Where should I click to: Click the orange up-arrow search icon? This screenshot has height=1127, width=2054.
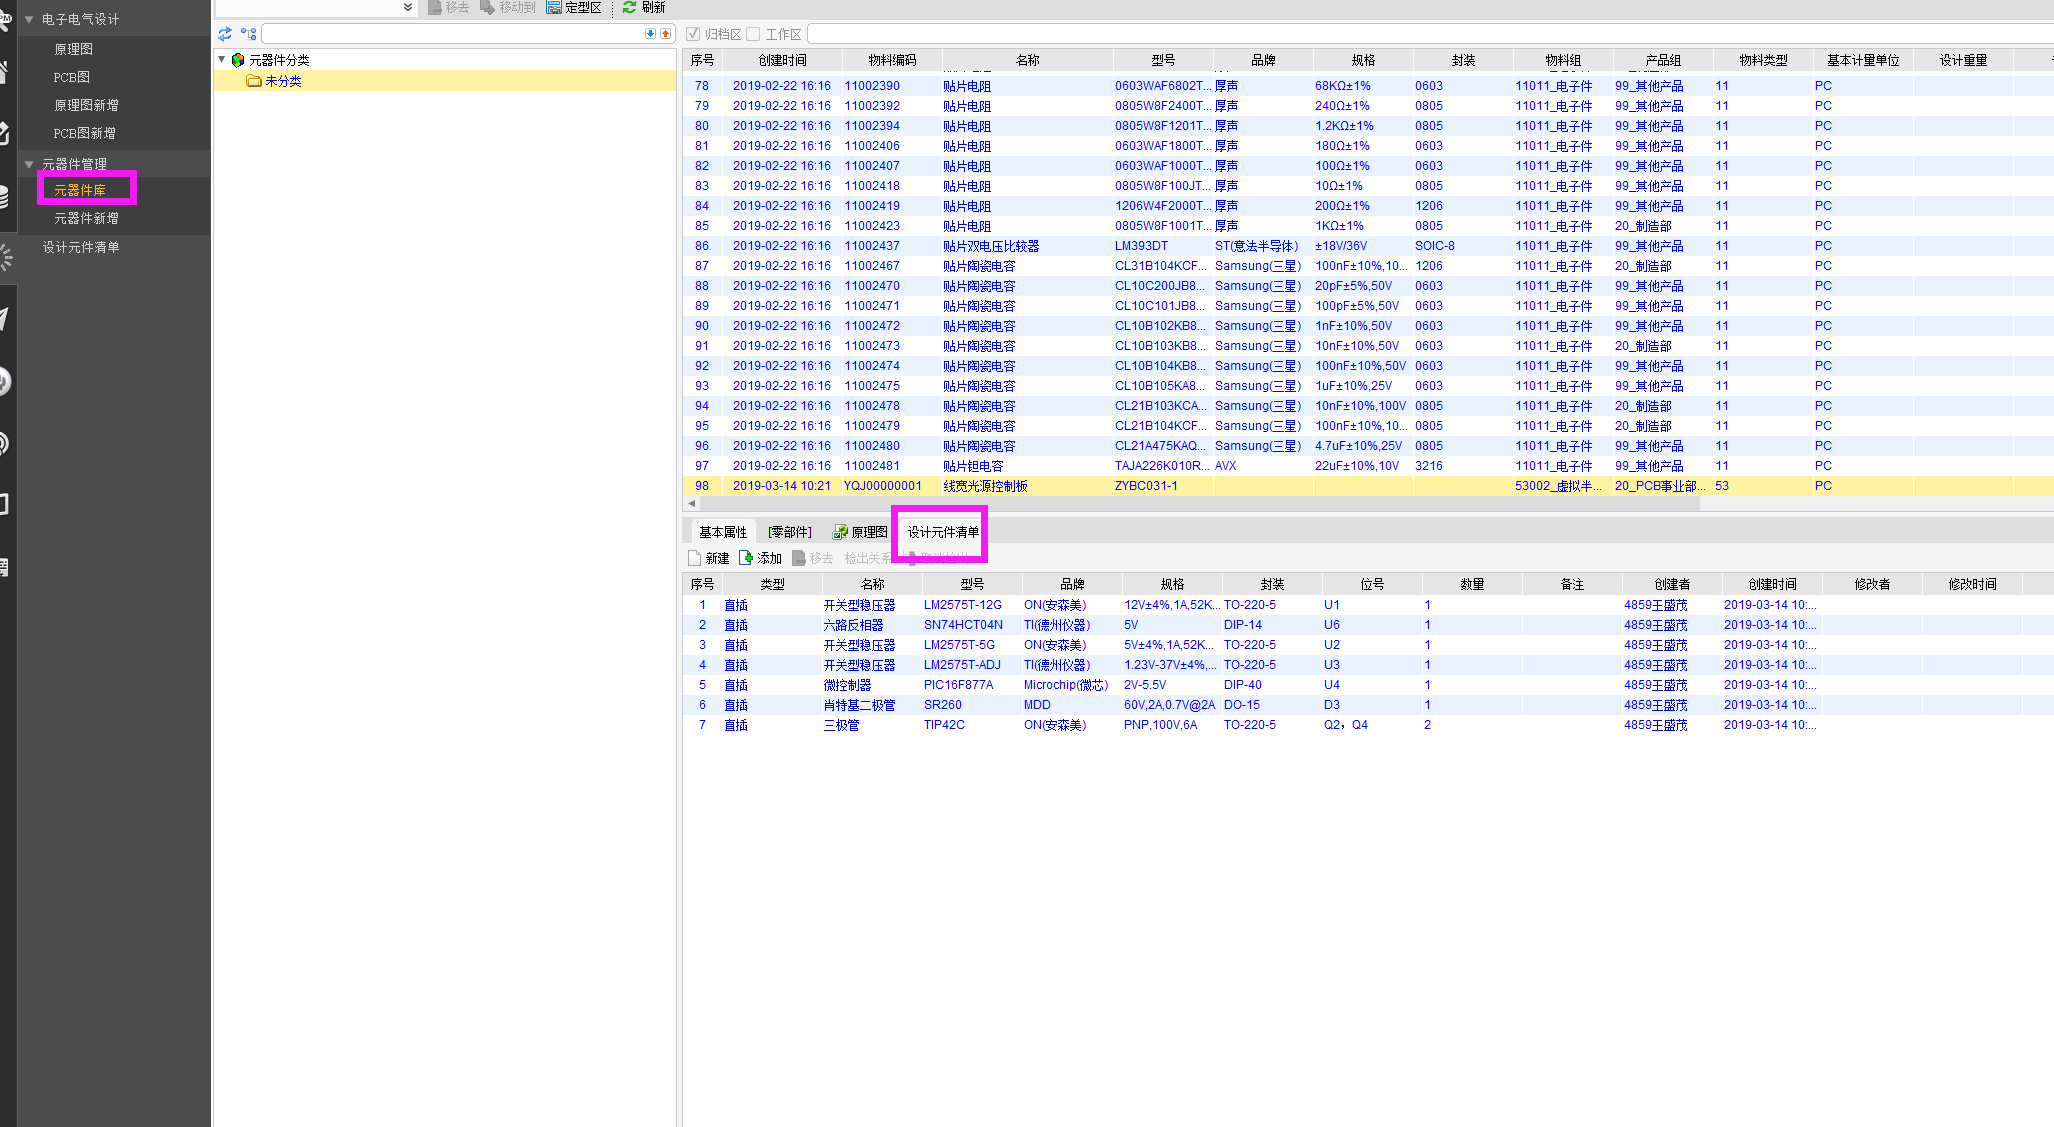point(665,34)
